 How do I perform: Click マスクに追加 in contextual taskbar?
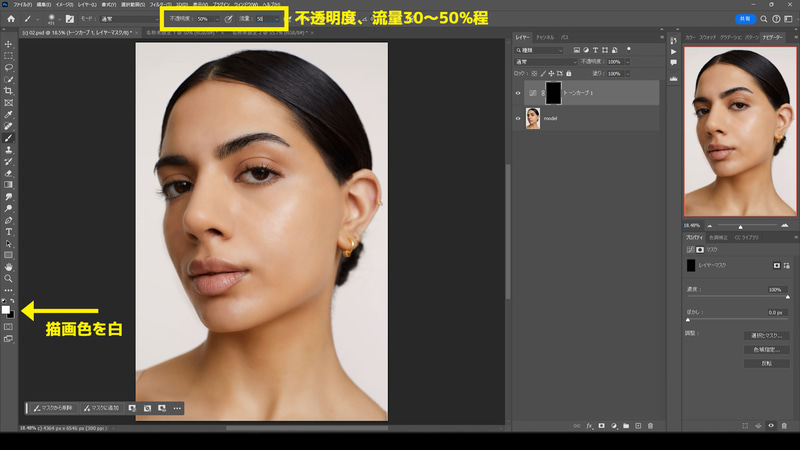102,408
